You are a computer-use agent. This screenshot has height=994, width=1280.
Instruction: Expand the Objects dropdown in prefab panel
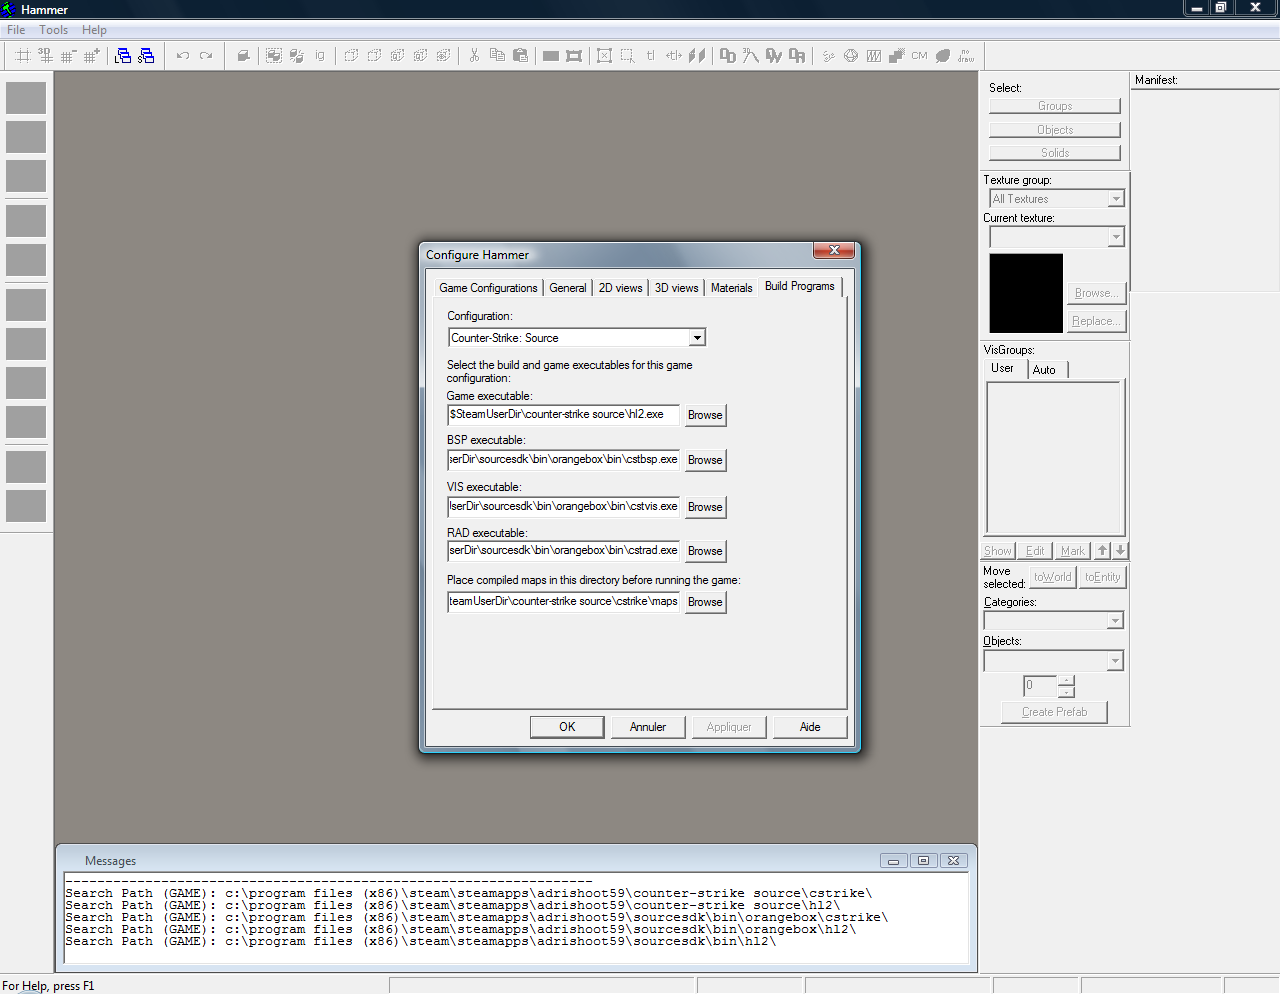(1115, 661)
